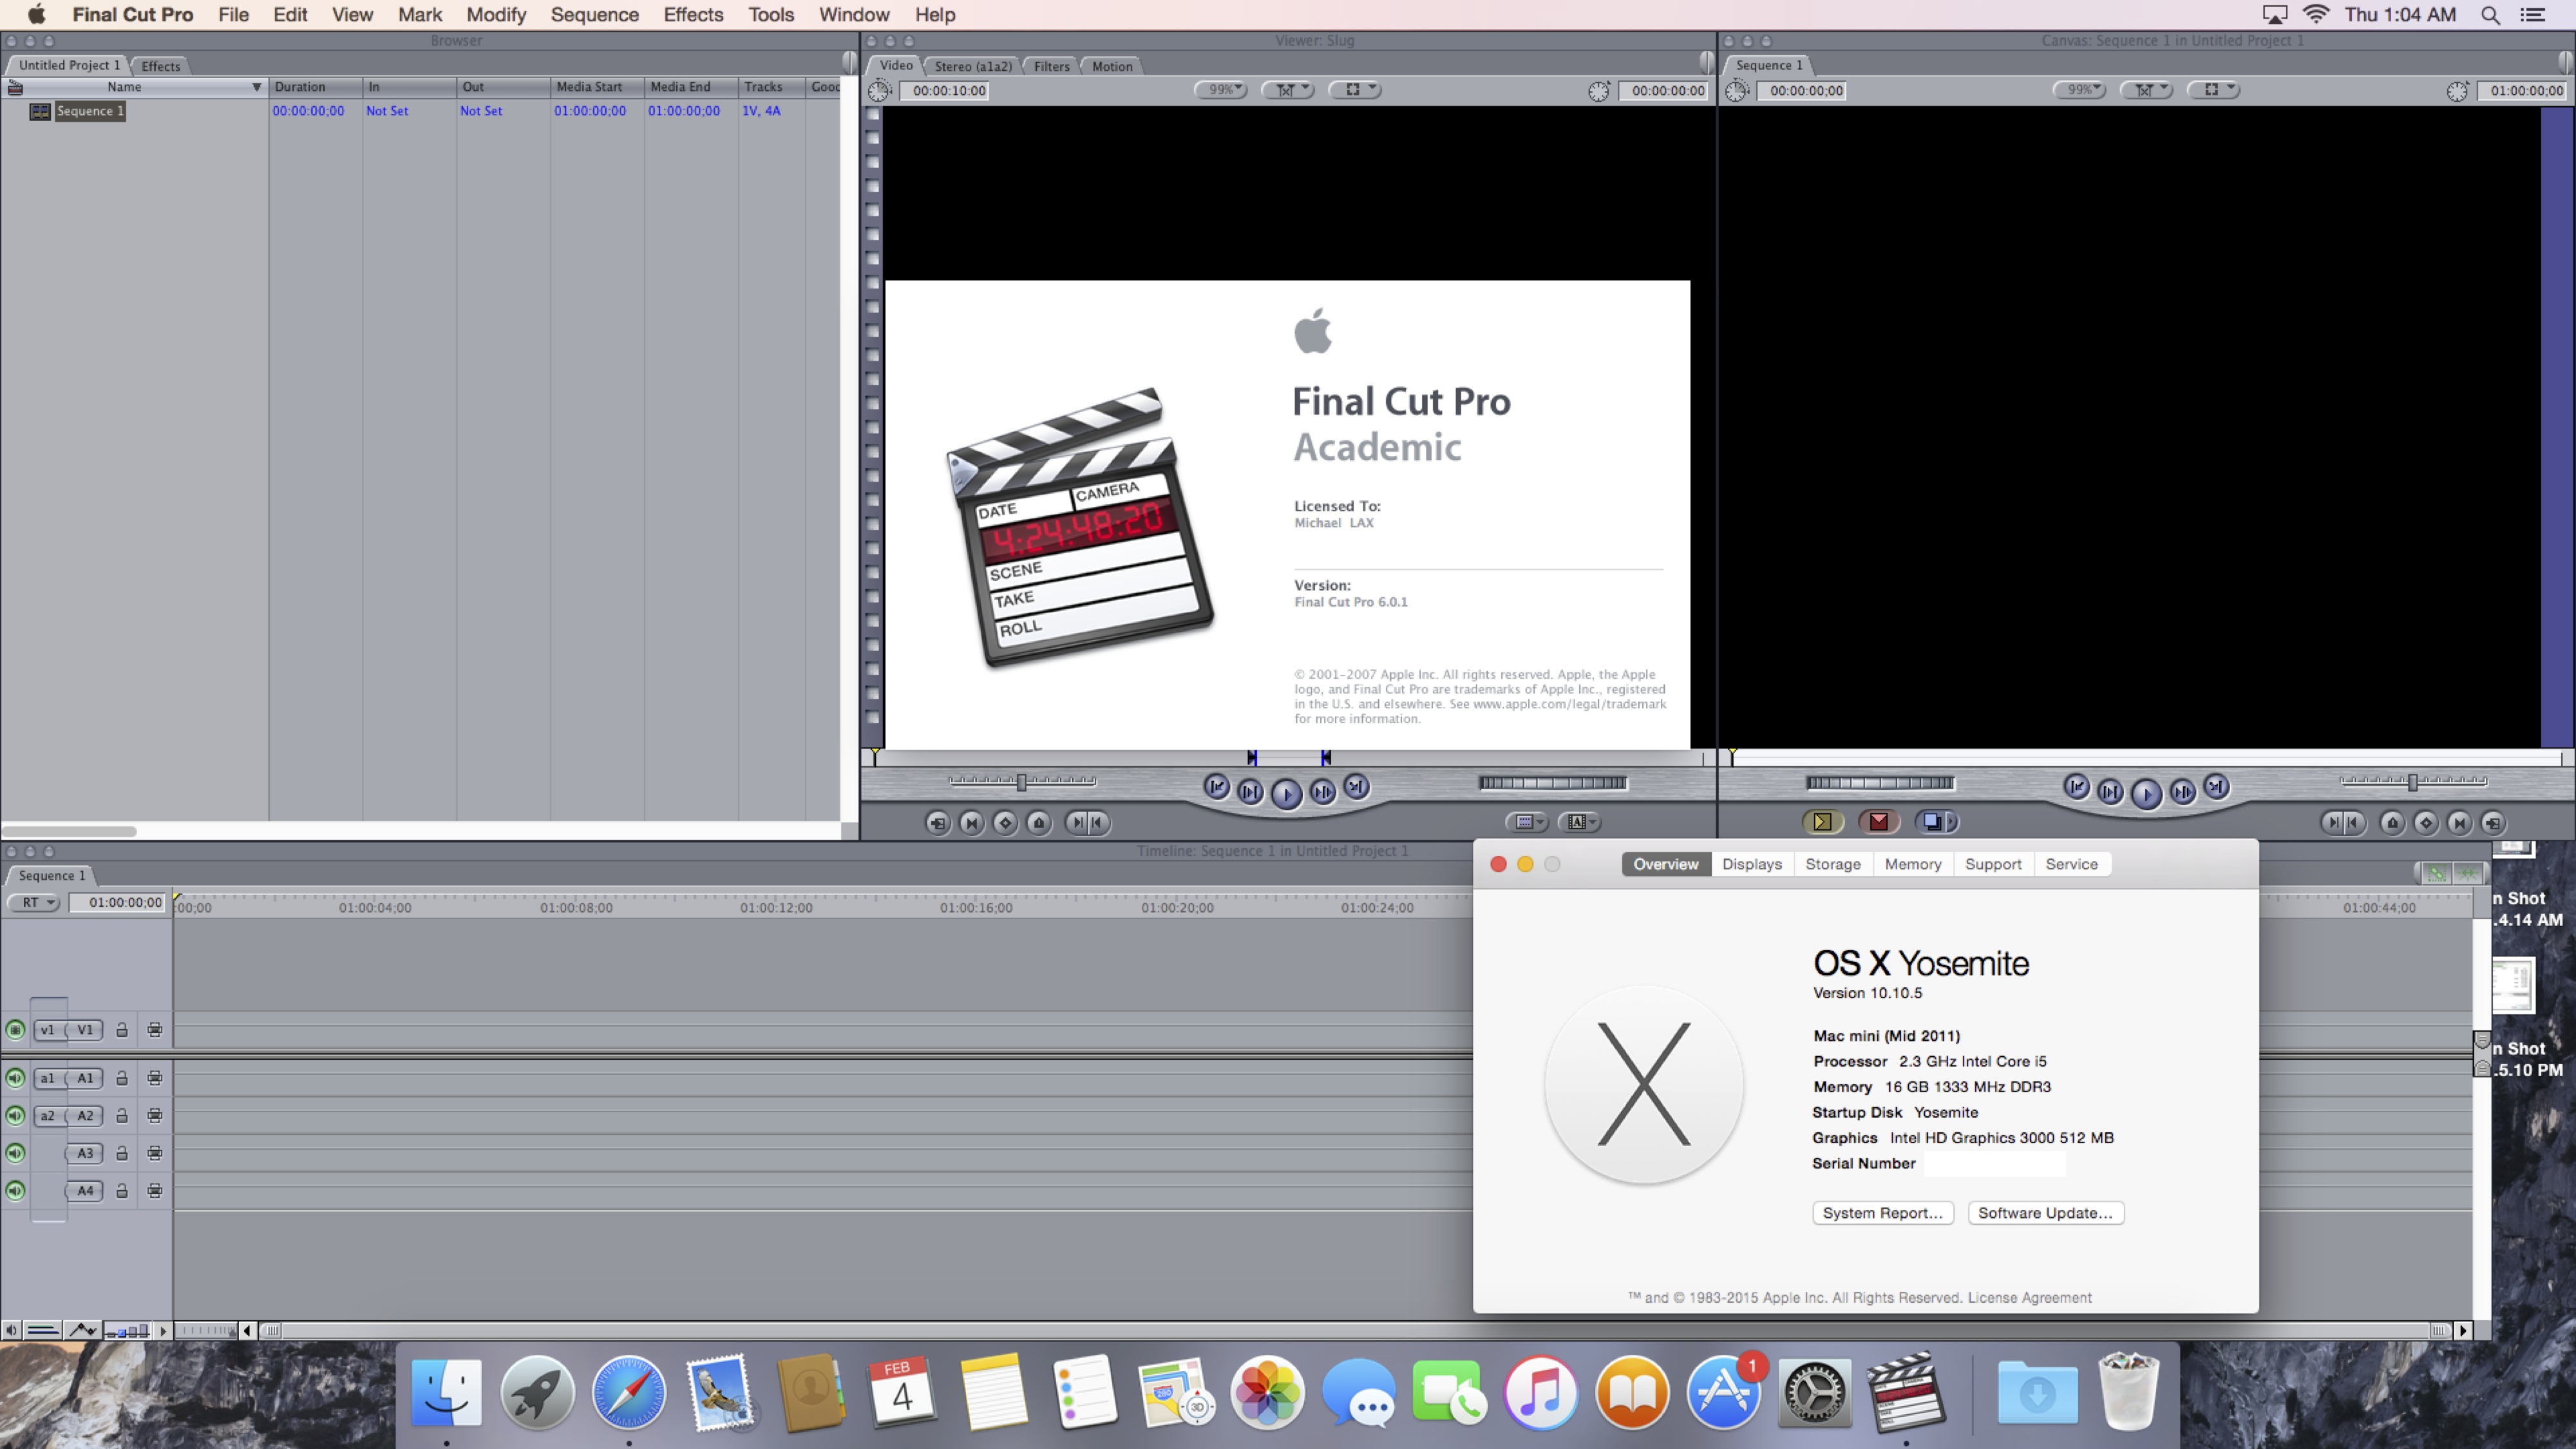Open Generator pop-up in Viewer
Image resolution: width=2576 pixels, height=1449 pixels.
pos(1581,822)
